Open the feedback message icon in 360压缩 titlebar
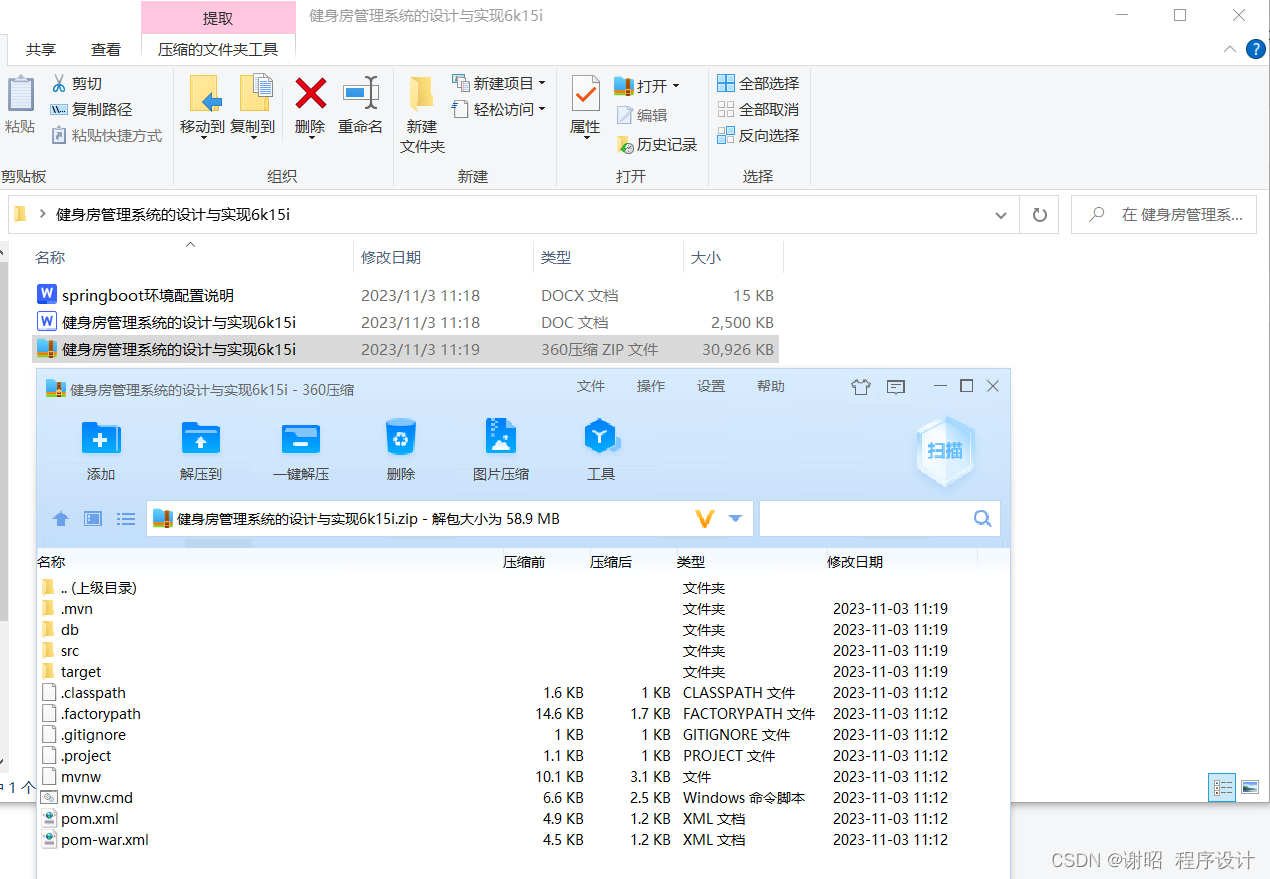The image size is (1270, 879). (896, 386)
